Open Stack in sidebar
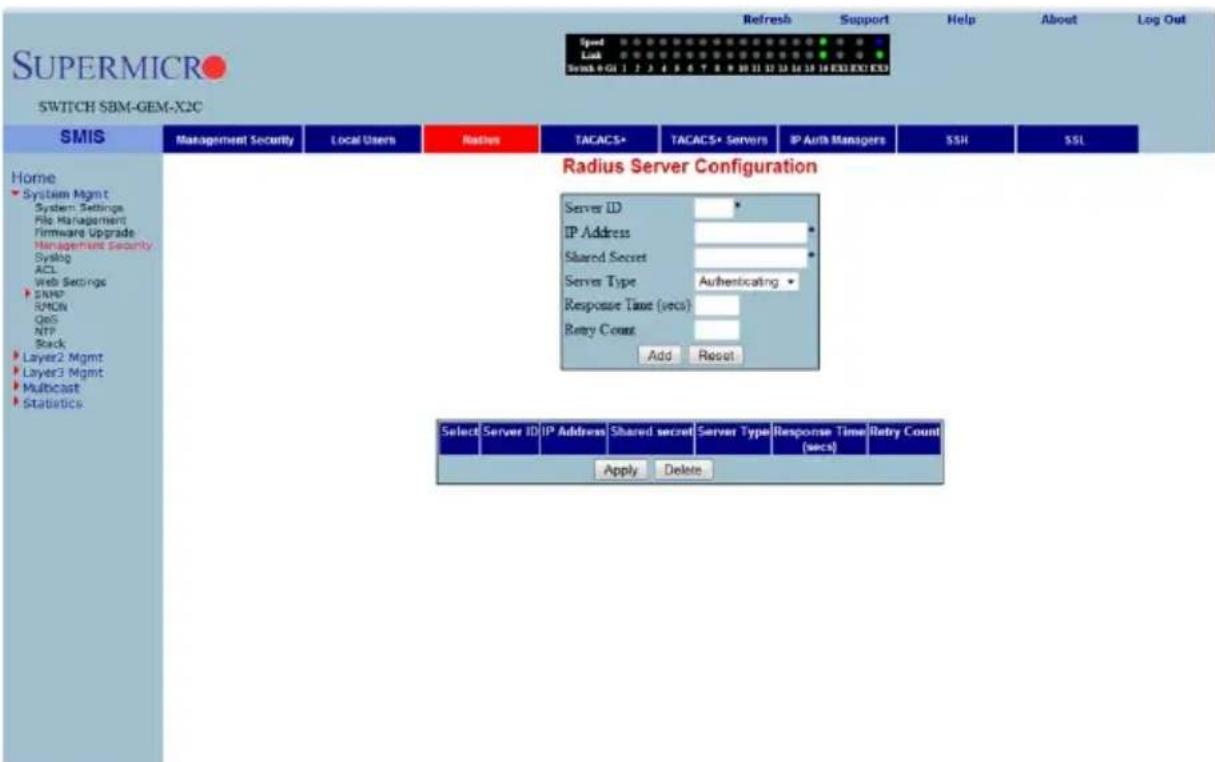The image size is (1215, 762). point(49,343)
